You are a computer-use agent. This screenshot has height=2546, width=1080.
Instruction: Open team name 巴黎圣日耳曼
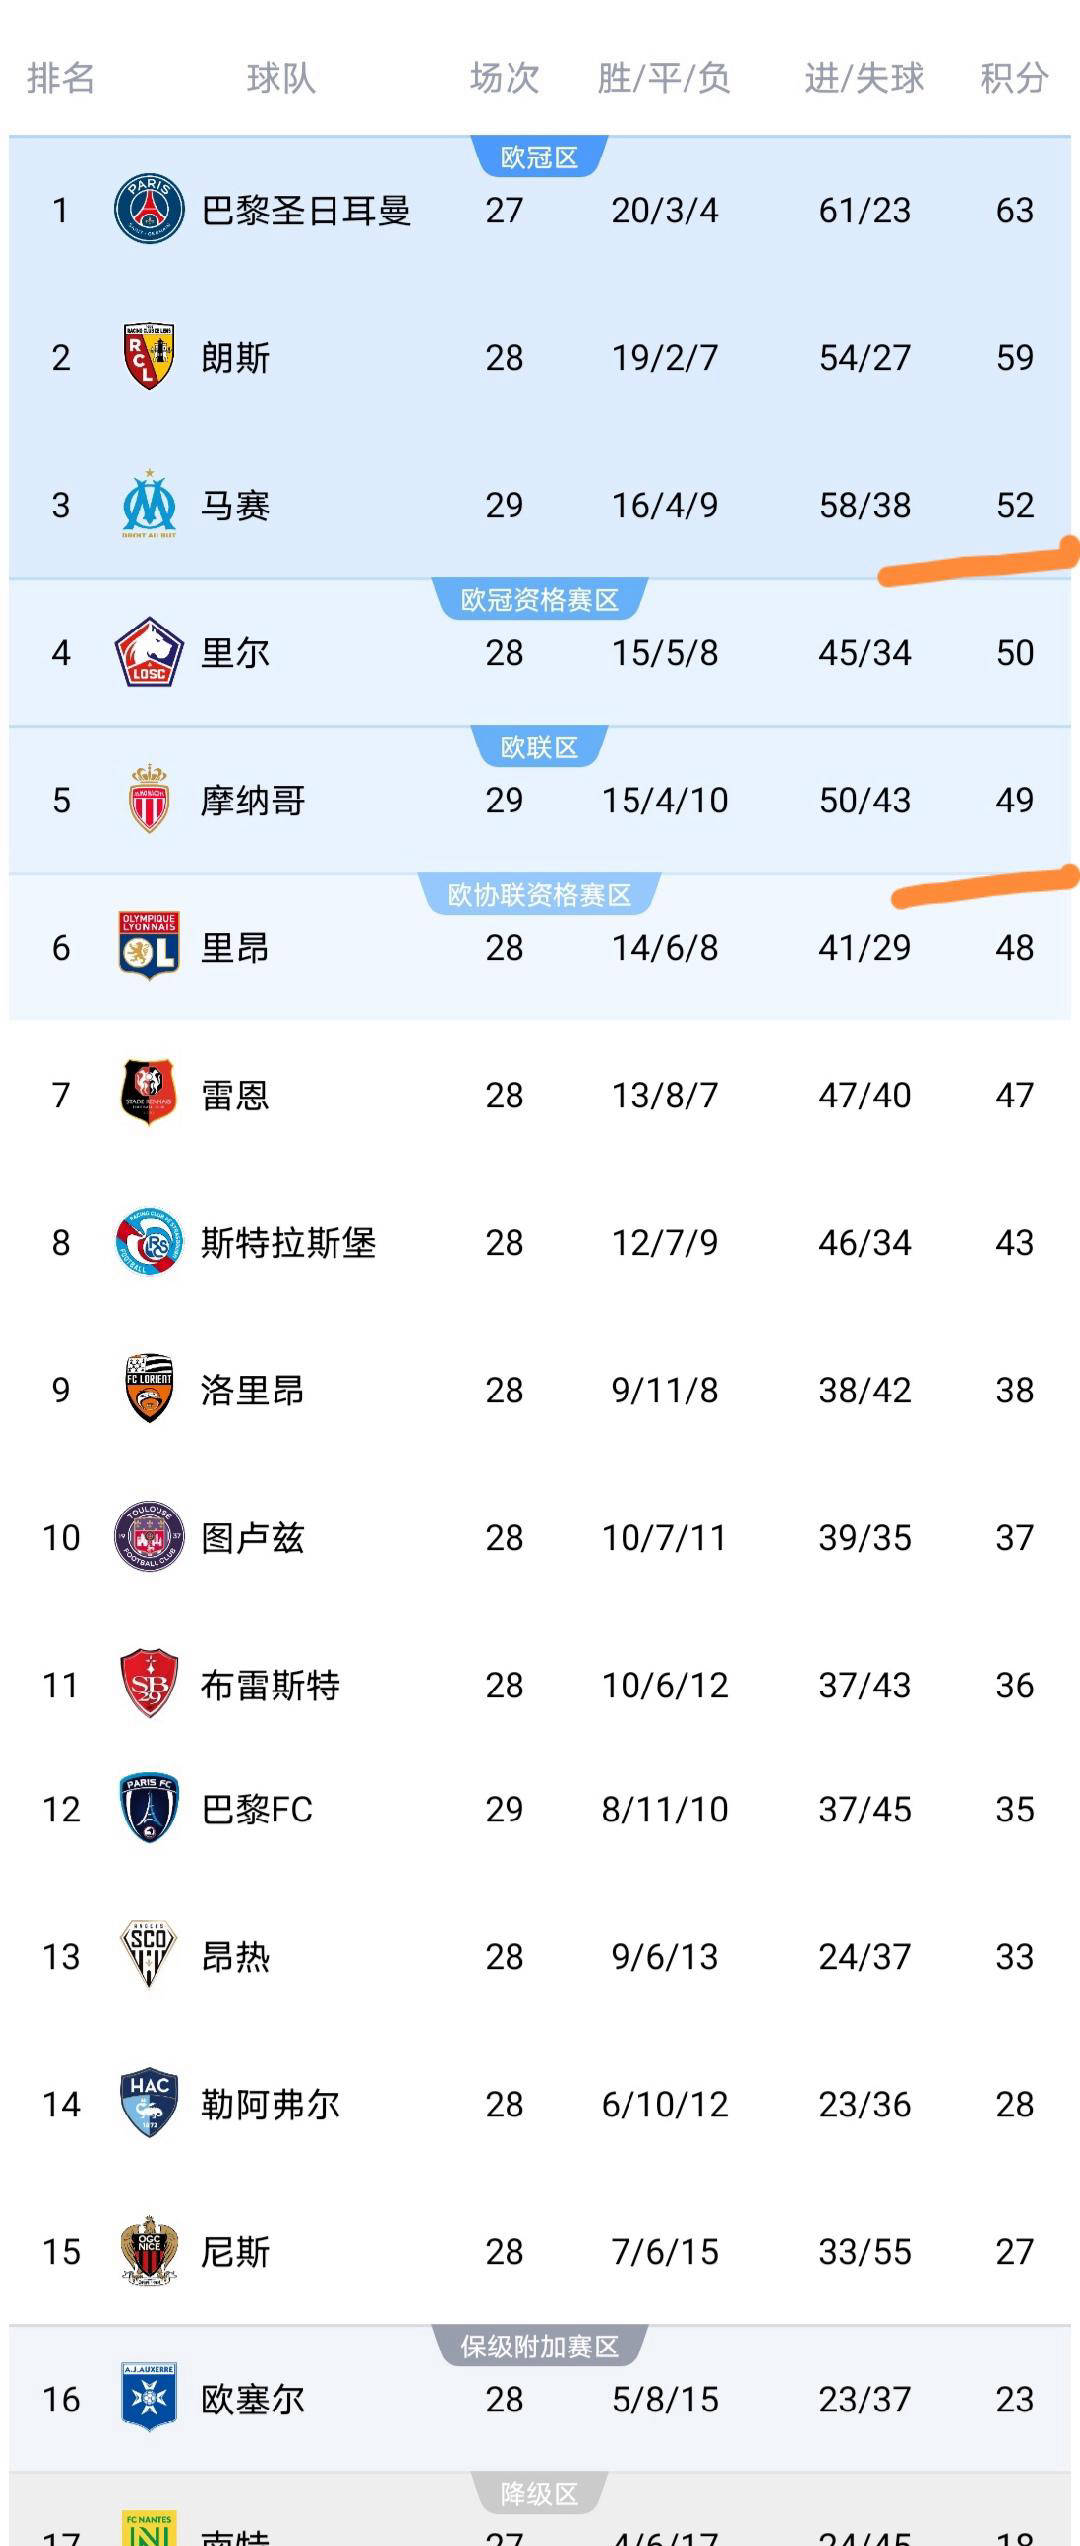306,210
